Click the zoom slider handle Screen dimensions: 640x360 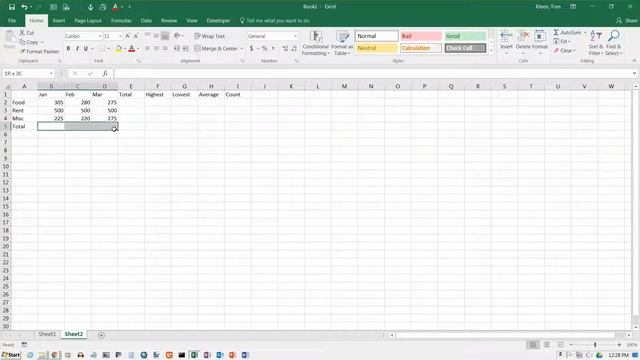595,345
